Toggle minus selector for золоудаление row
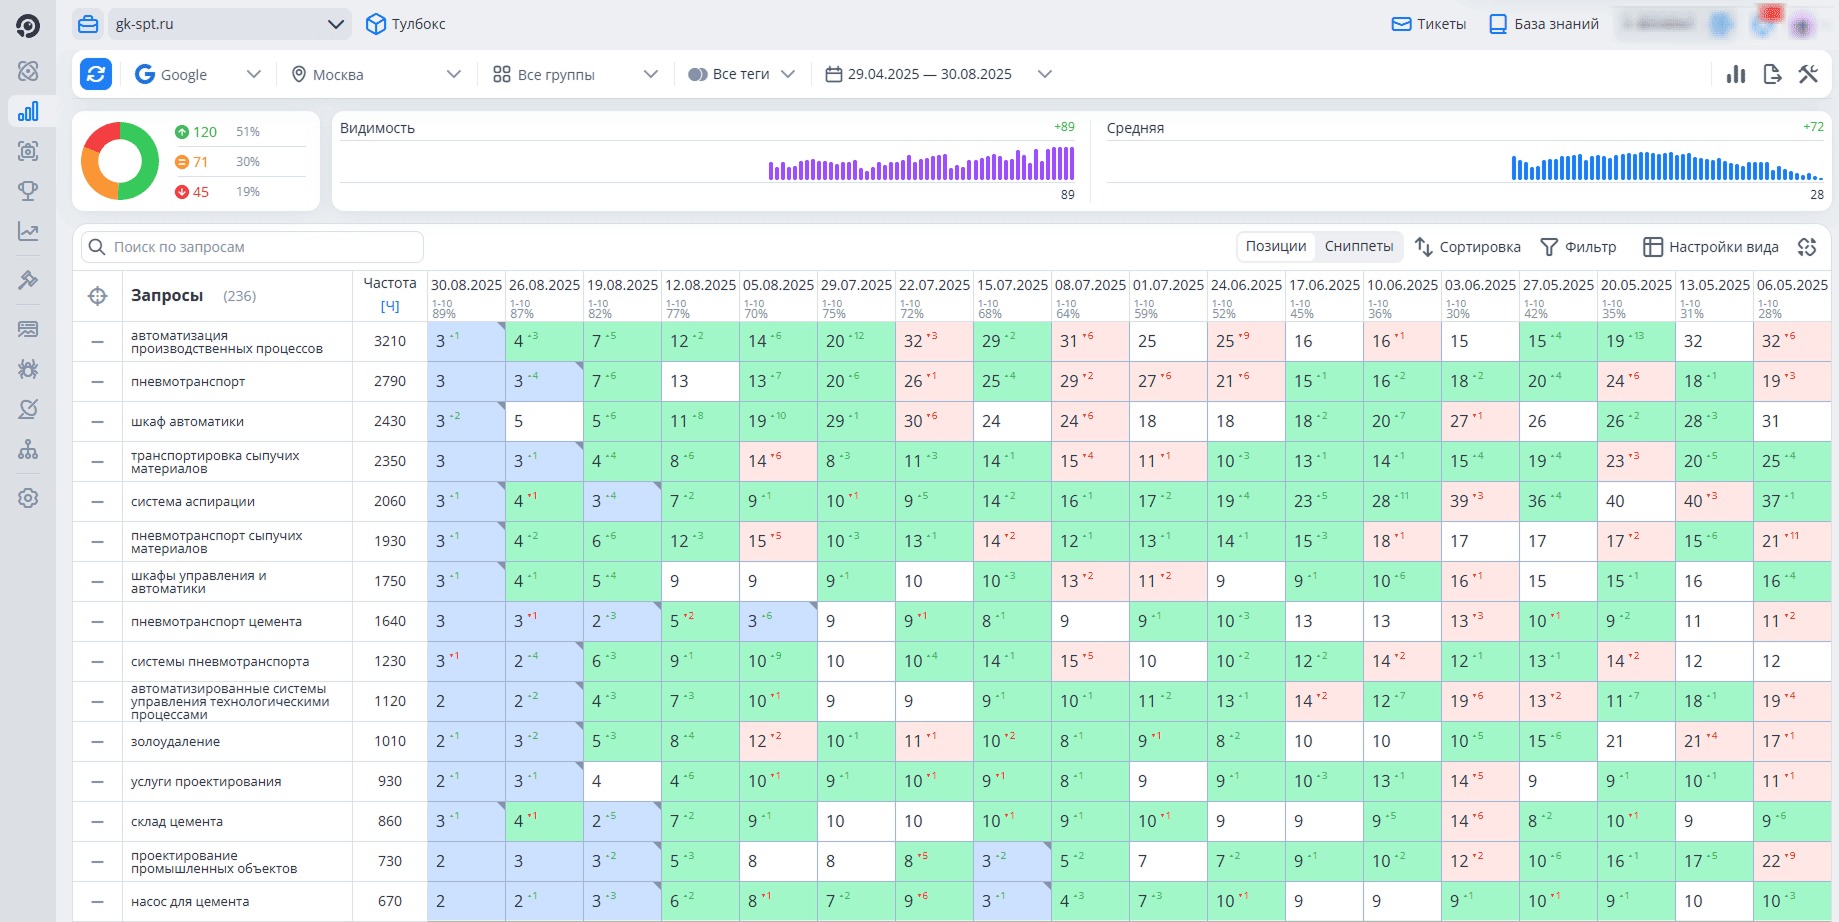Image resolution: width=1839 pixels, height=922 pixels. click(97, 742)
